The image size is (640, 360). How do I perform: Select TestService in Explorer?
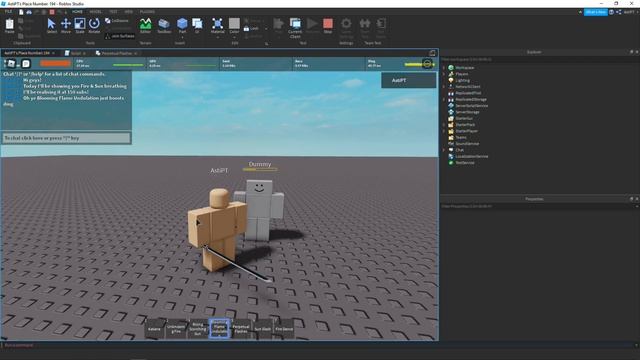465,163
